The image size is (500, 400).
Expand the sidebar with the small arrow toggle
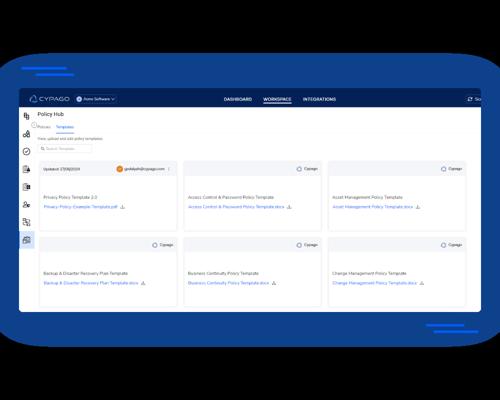coord(34,125)
